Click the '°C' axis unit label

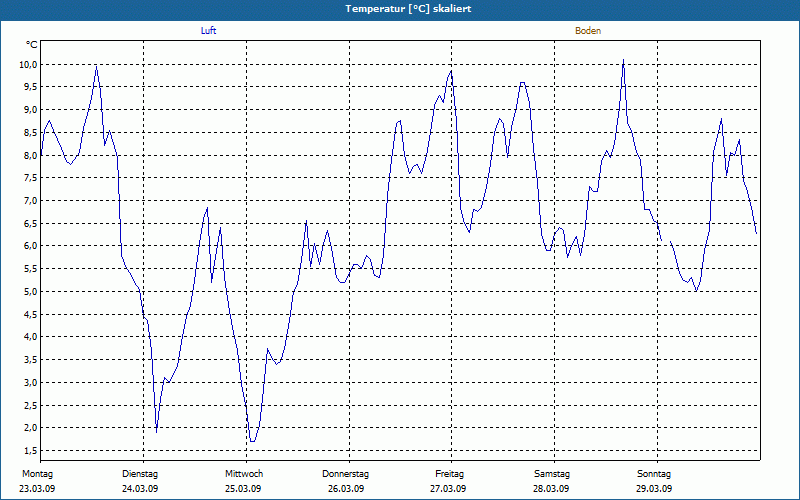tap(32, 45)
